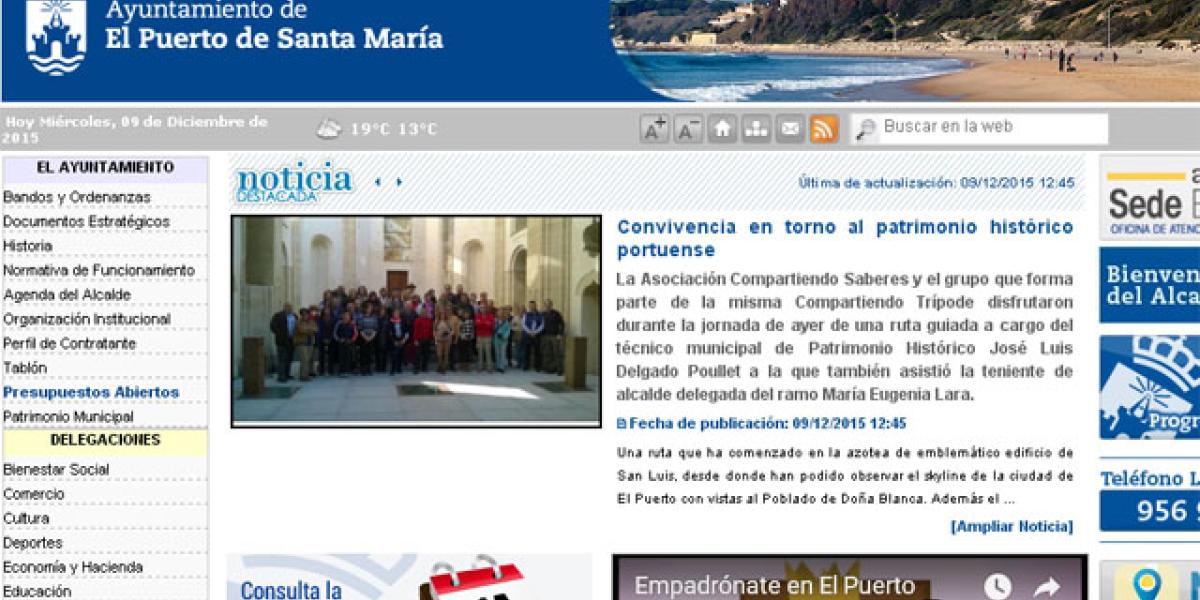Image resolution: width=1200 pixels, height=600 pixels.
Task: Open the group photo news thumbnail
Action: point(416,321)
